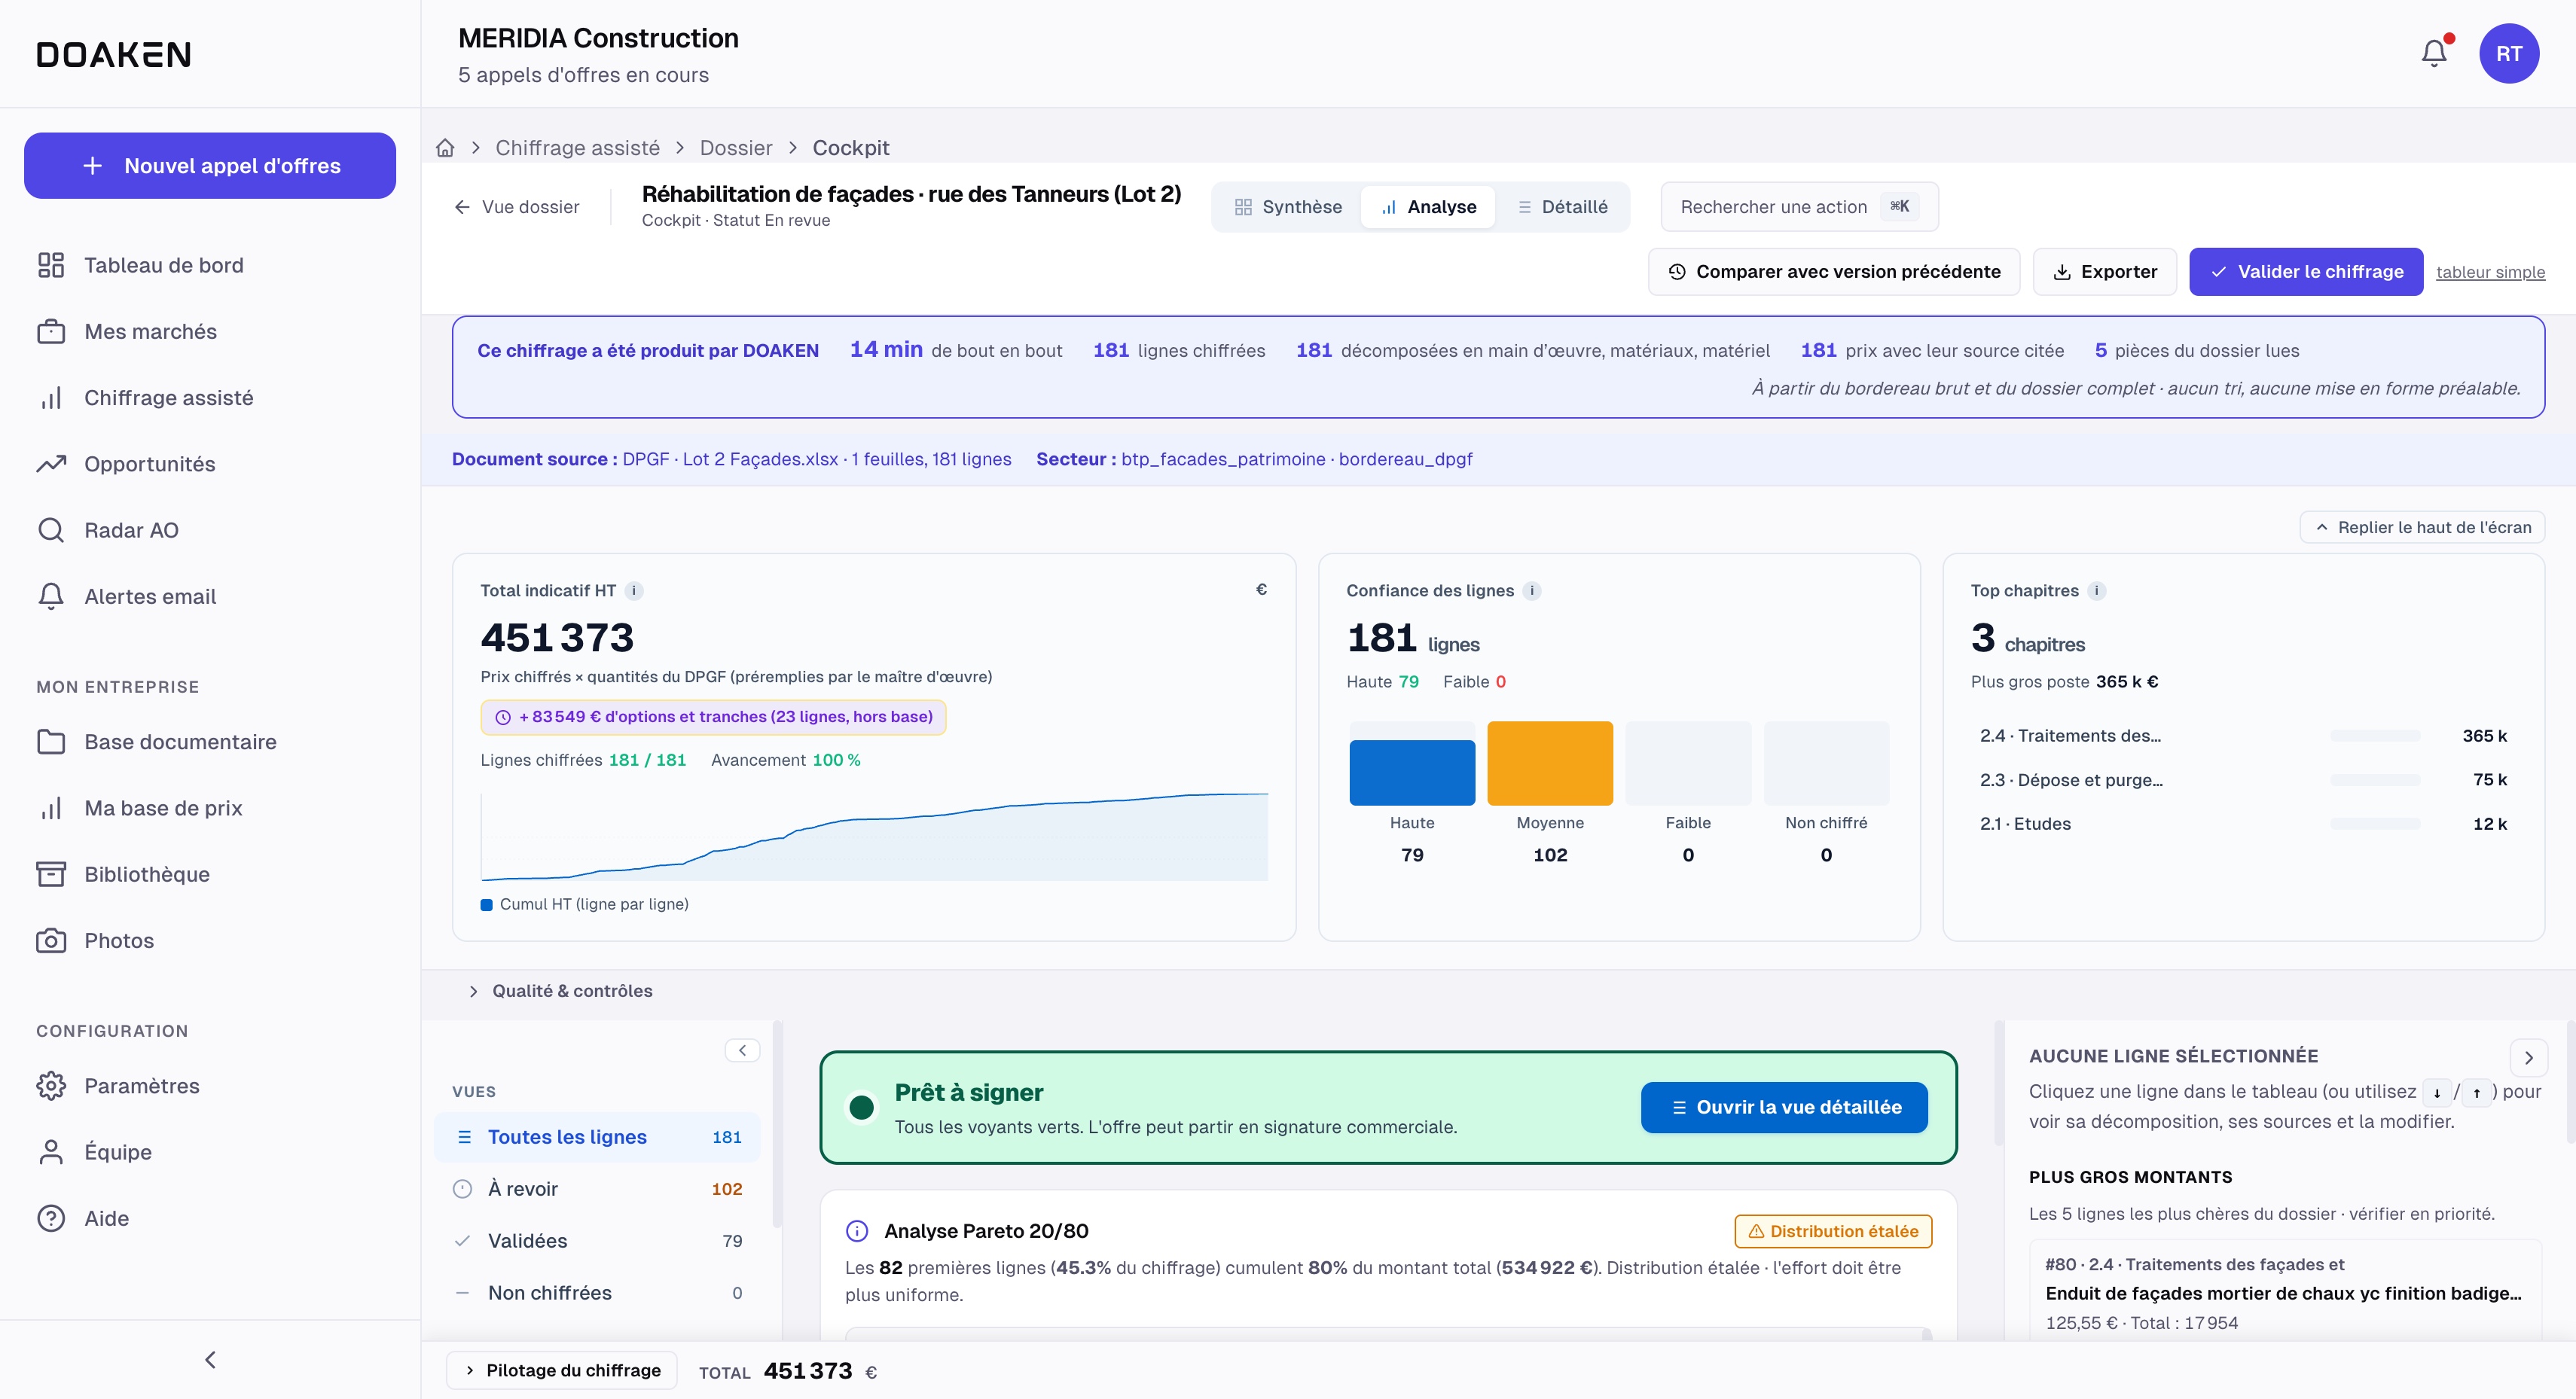The image size is (2576, 1399).
Task: Click Comparer avec version précédente
Action: (1834, 272)
